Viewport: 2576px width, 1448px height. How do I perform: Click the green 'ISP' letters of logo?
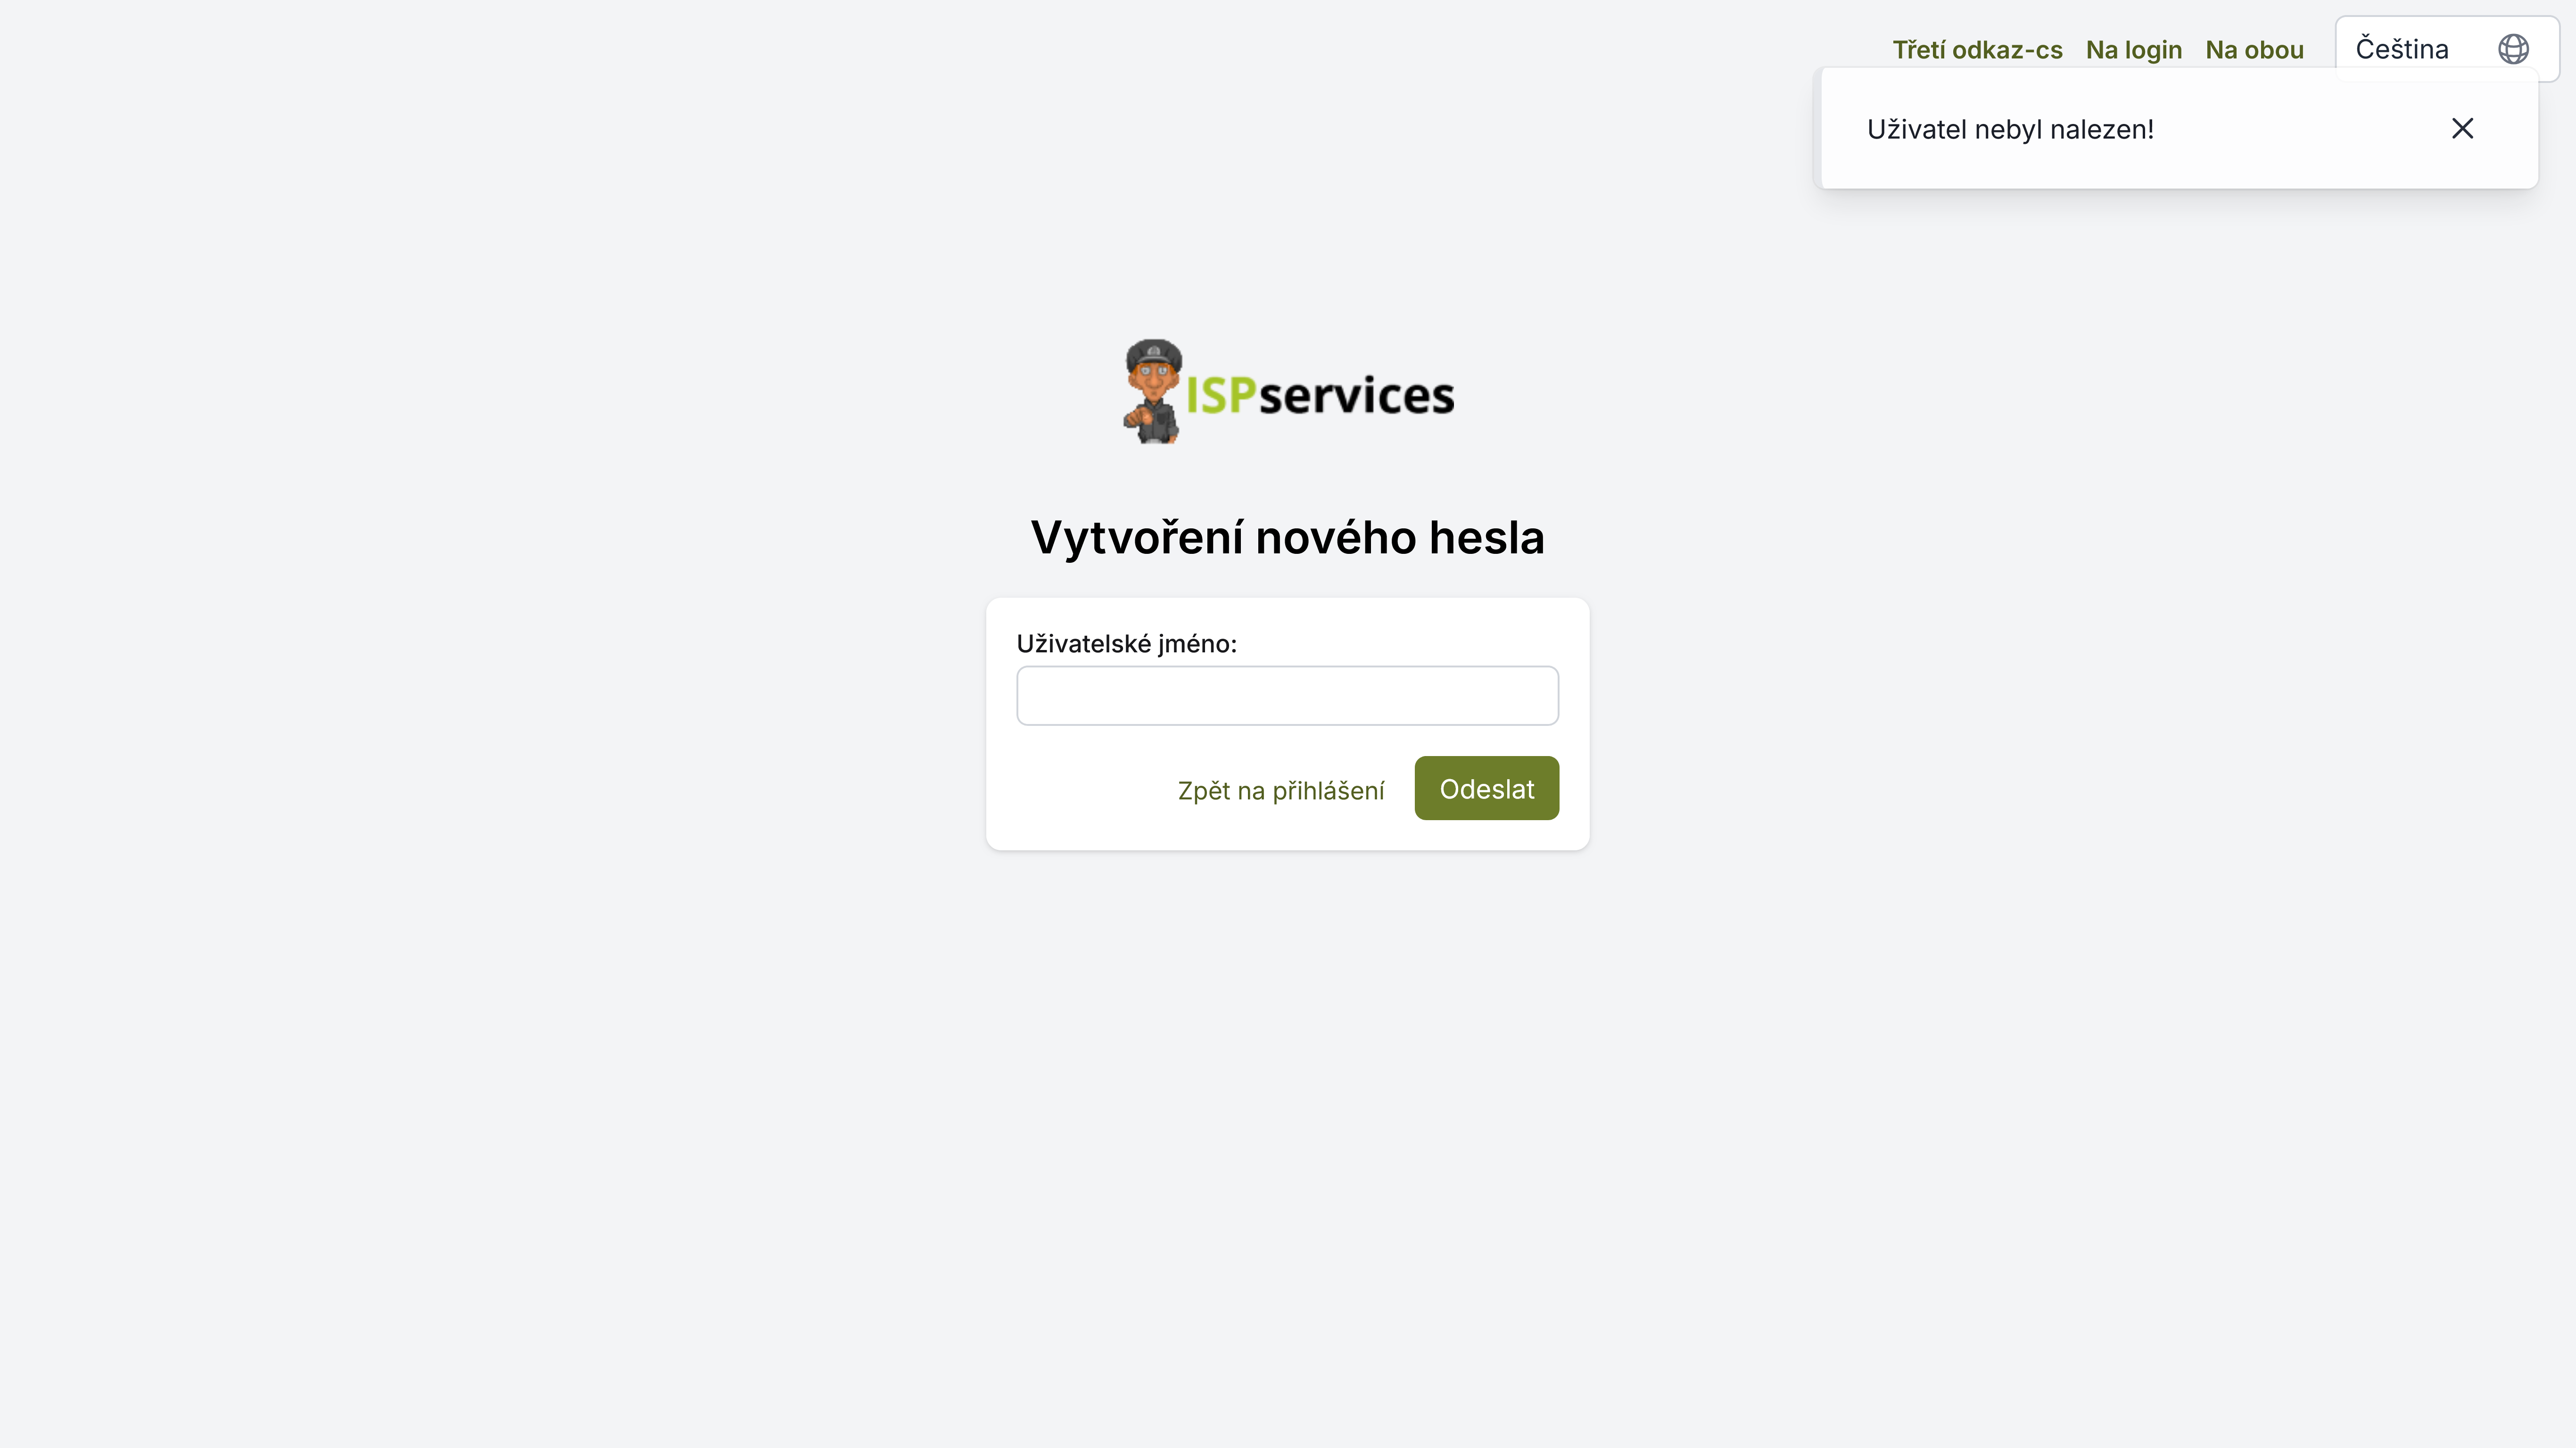coord(1221,395)
